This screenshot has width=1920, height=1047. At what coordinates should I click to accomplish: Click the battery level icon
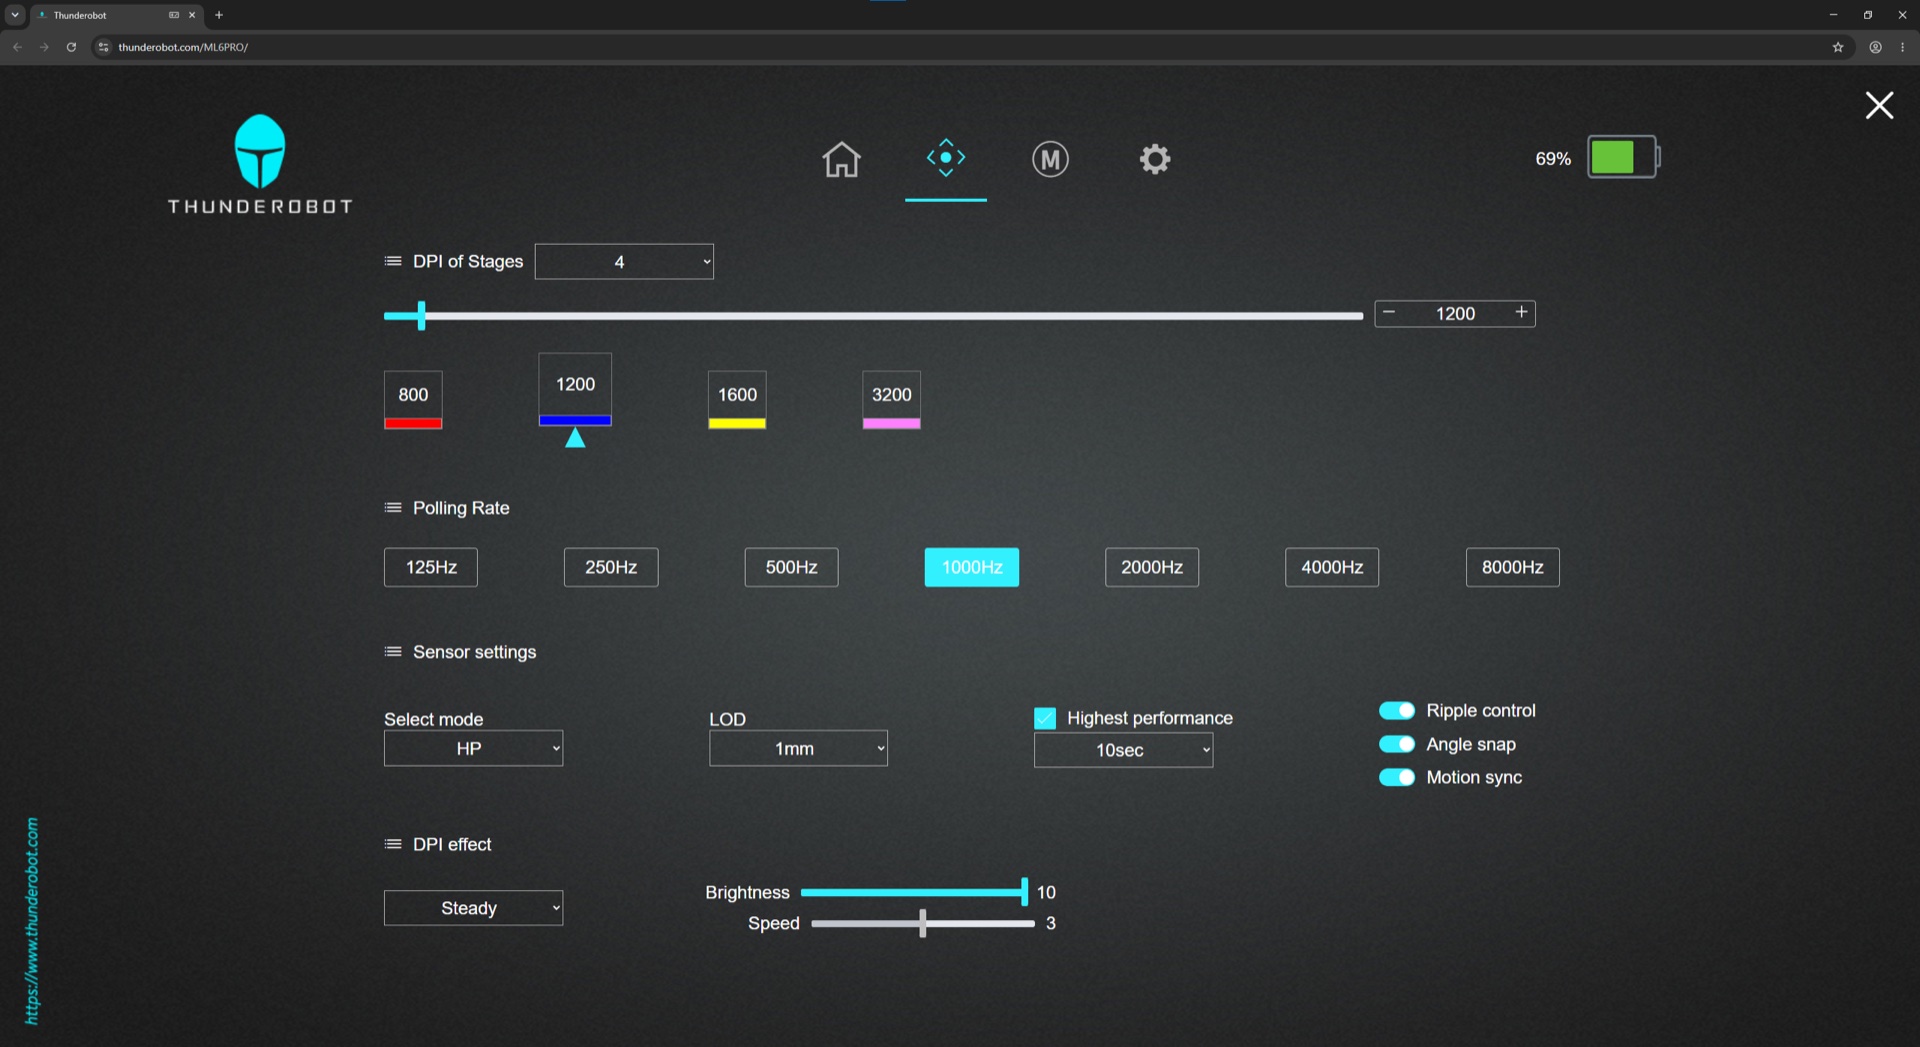coord(1623,157)
